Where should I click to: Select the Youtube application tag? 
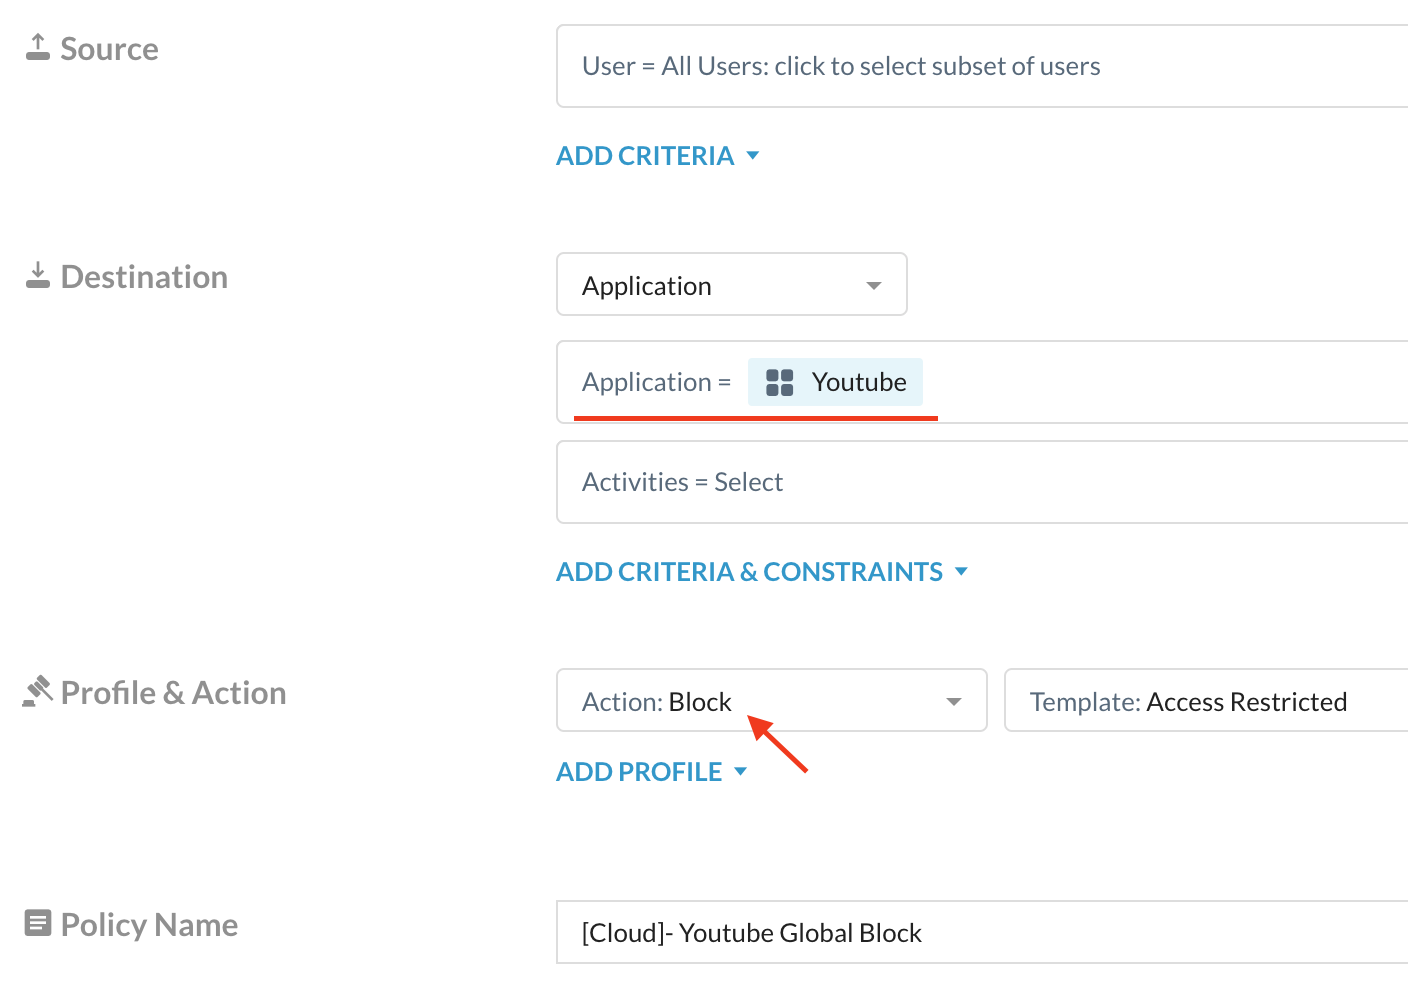click(835, 382)
